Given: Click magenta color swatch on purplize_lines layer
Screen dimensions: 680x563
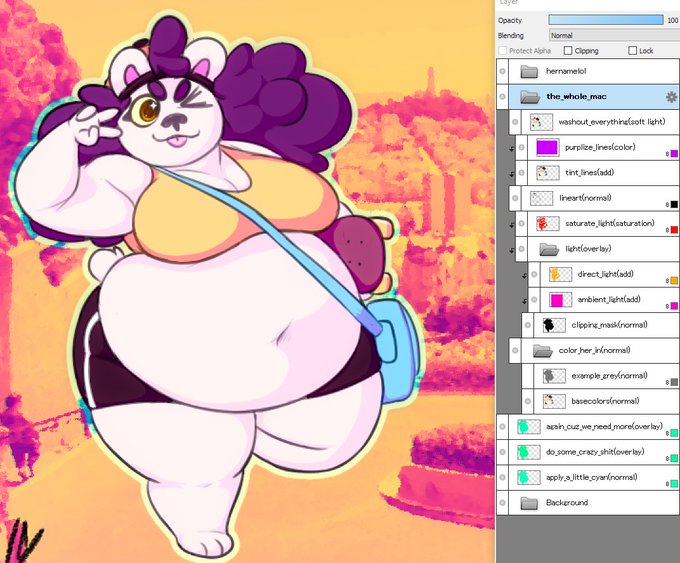Looking at the screenshot, I should coord(674,154).
